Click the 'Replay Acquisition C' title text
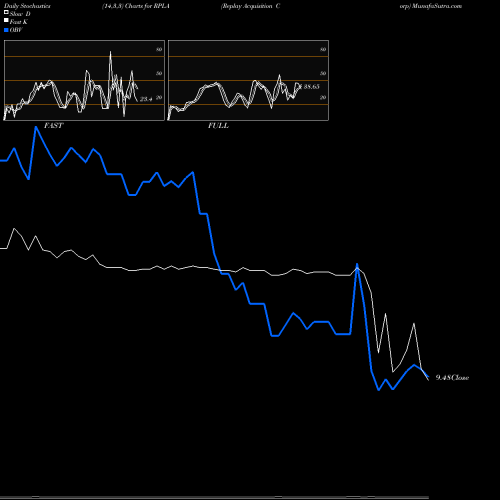 tap(250, 6)
